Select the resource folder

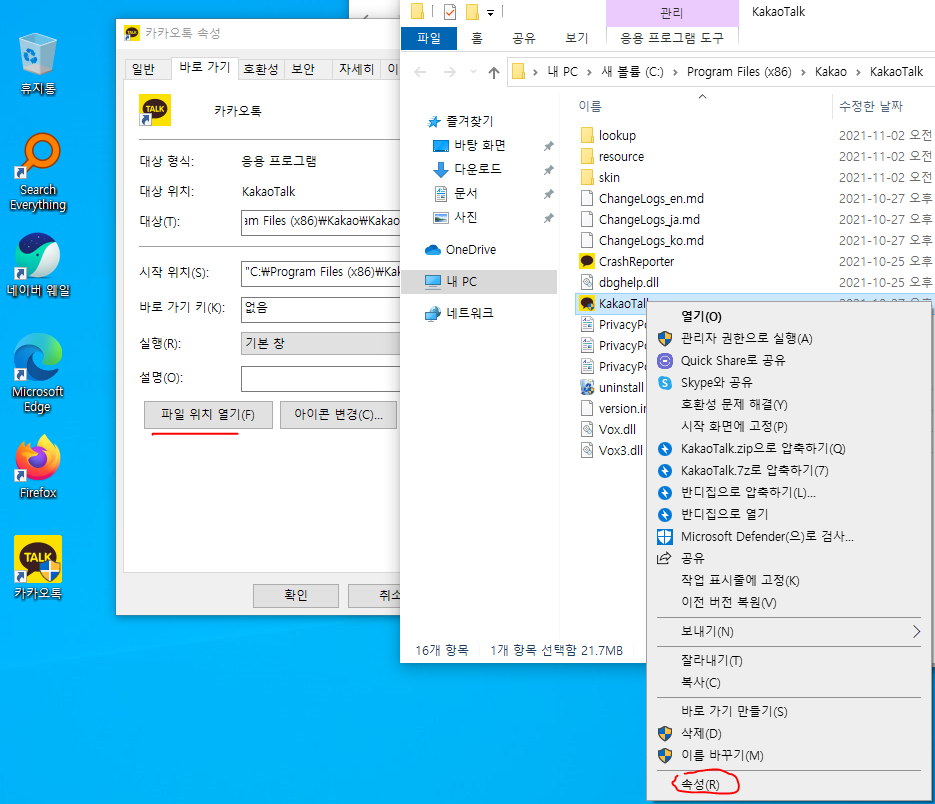click(612, 156)
